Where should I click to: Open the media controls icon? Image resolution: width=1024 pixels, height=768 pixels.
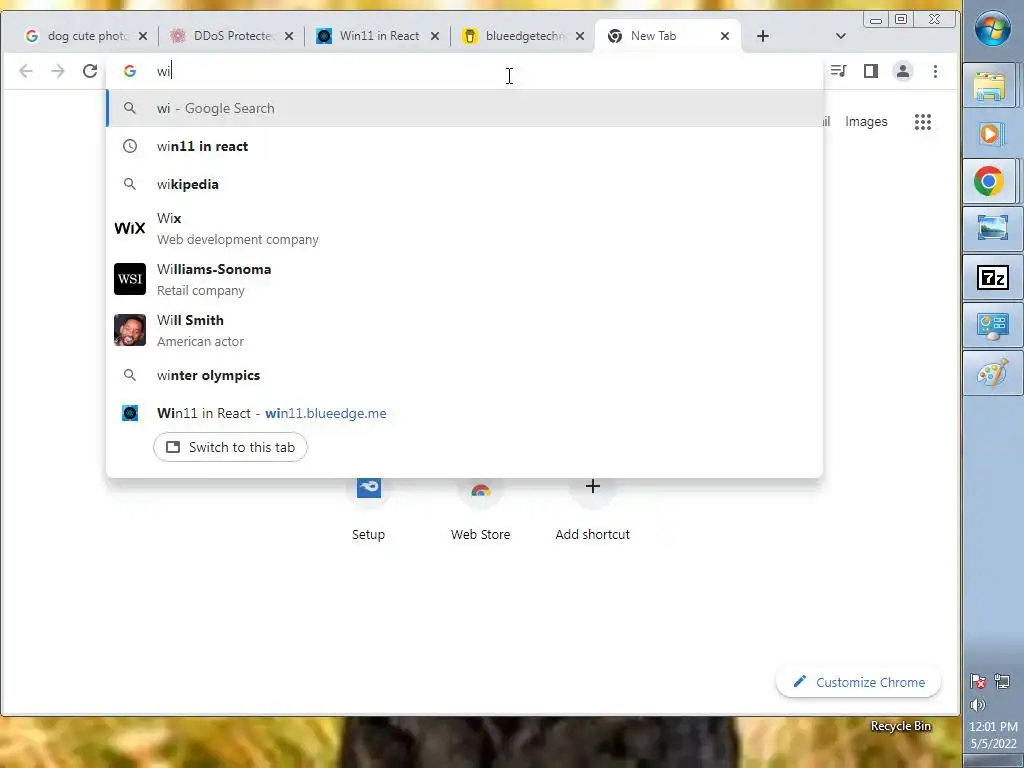839,71
